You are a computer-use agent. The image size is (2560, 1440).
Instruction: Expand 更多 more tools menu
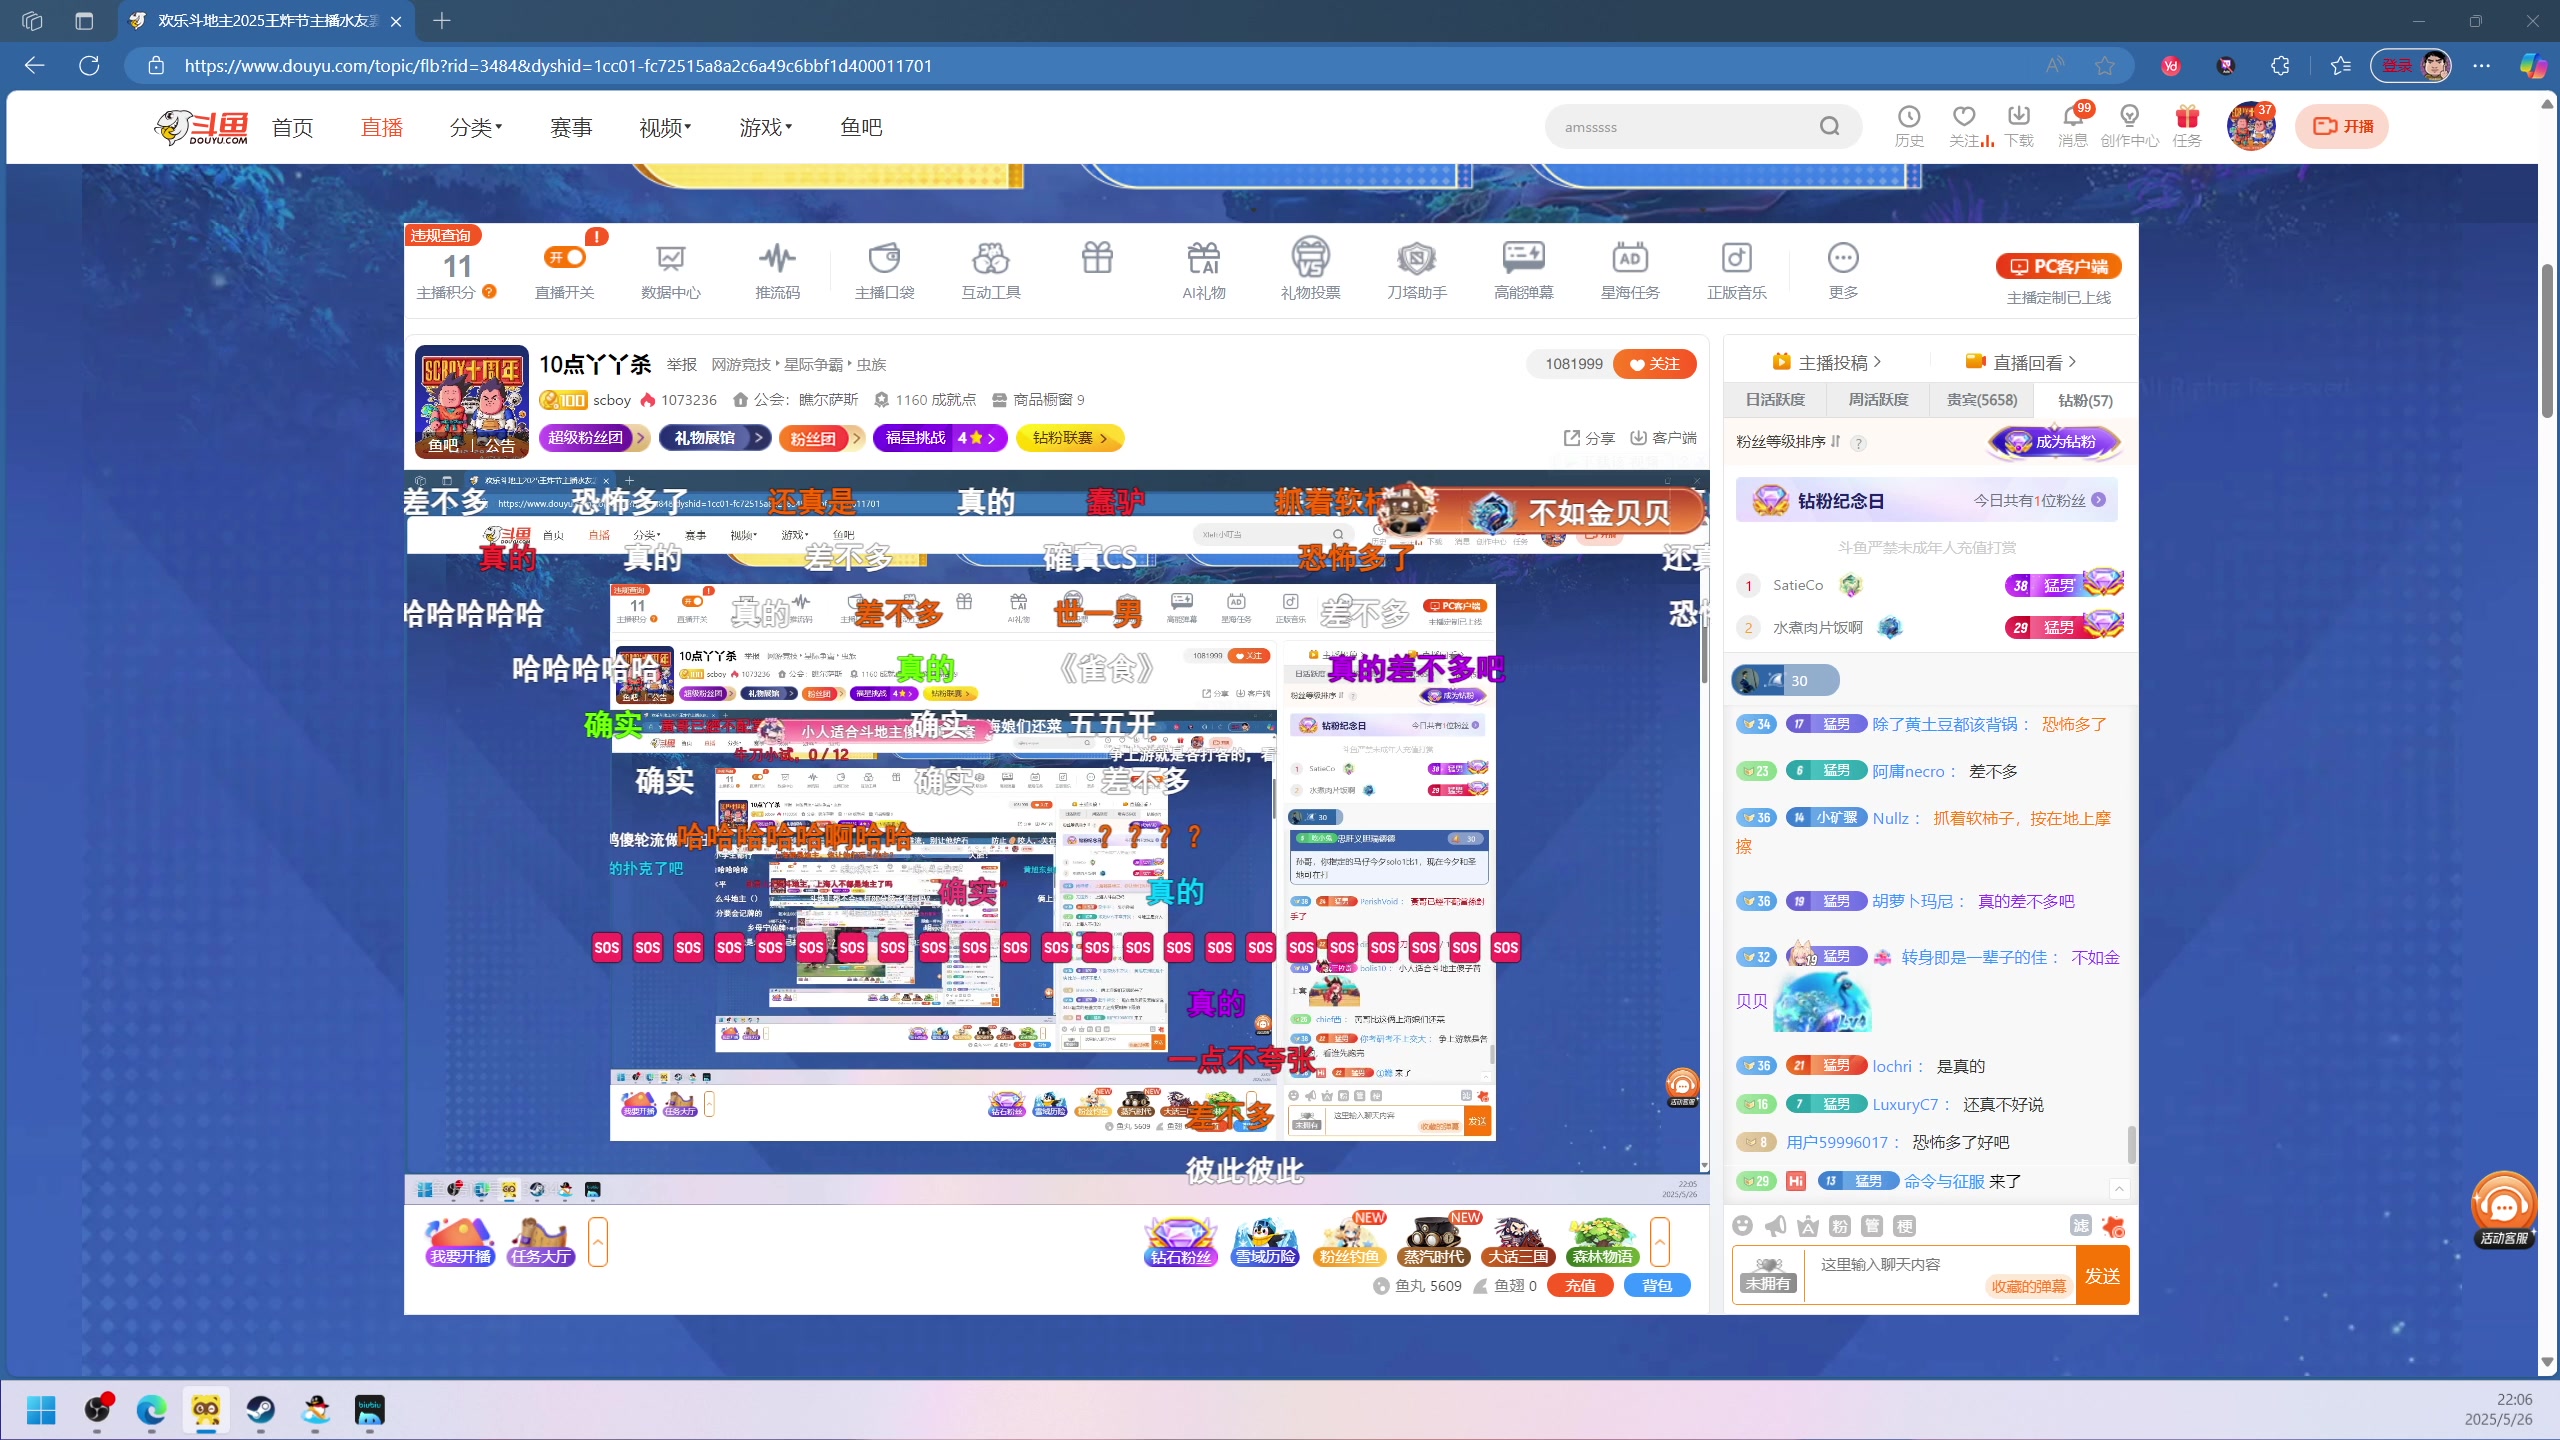point(1843,271)
